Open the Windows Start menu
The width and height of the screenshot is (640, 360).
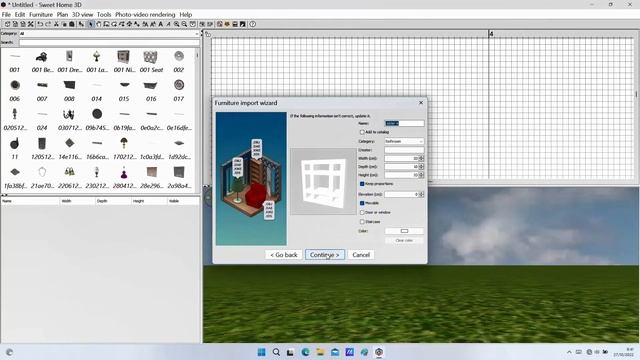[x=261, y=352]
